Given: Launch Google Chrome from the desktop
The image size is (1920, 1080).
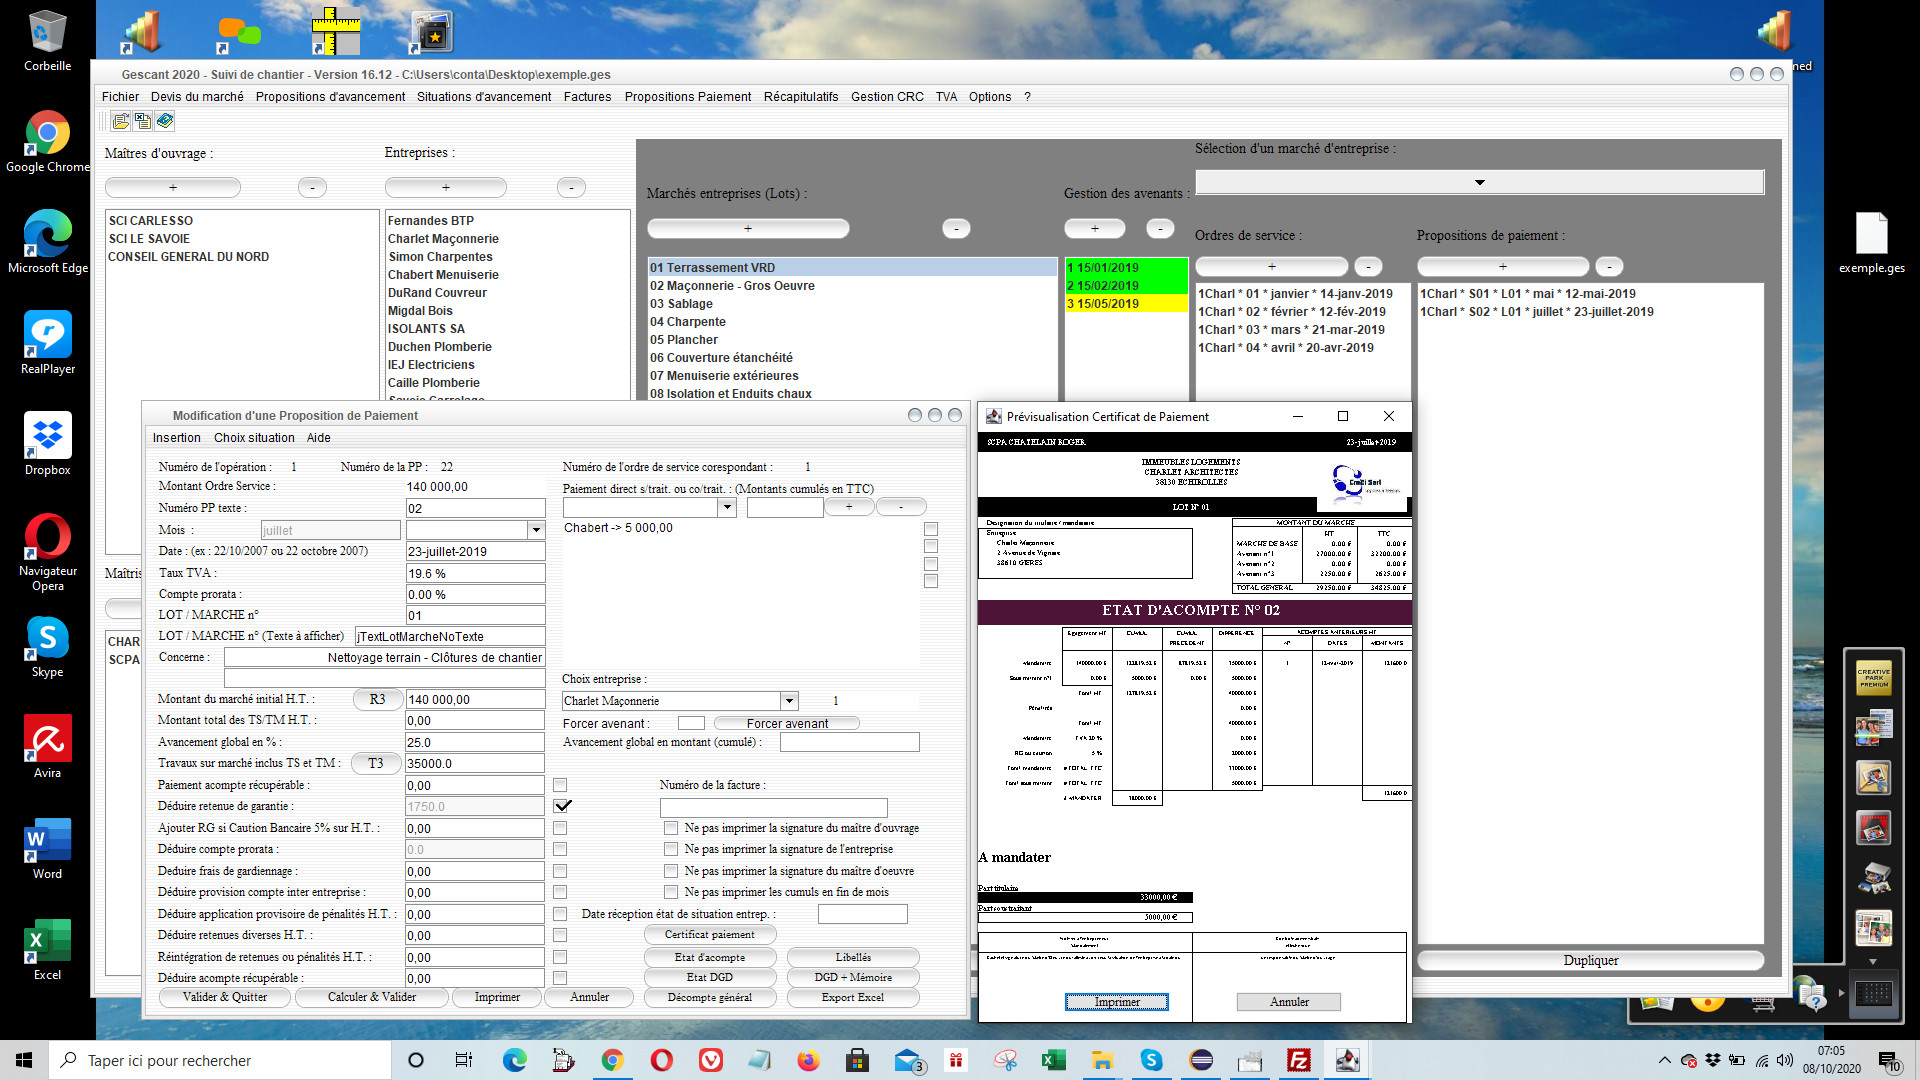Looking at the screenshot, I should (x=47, y=142).
